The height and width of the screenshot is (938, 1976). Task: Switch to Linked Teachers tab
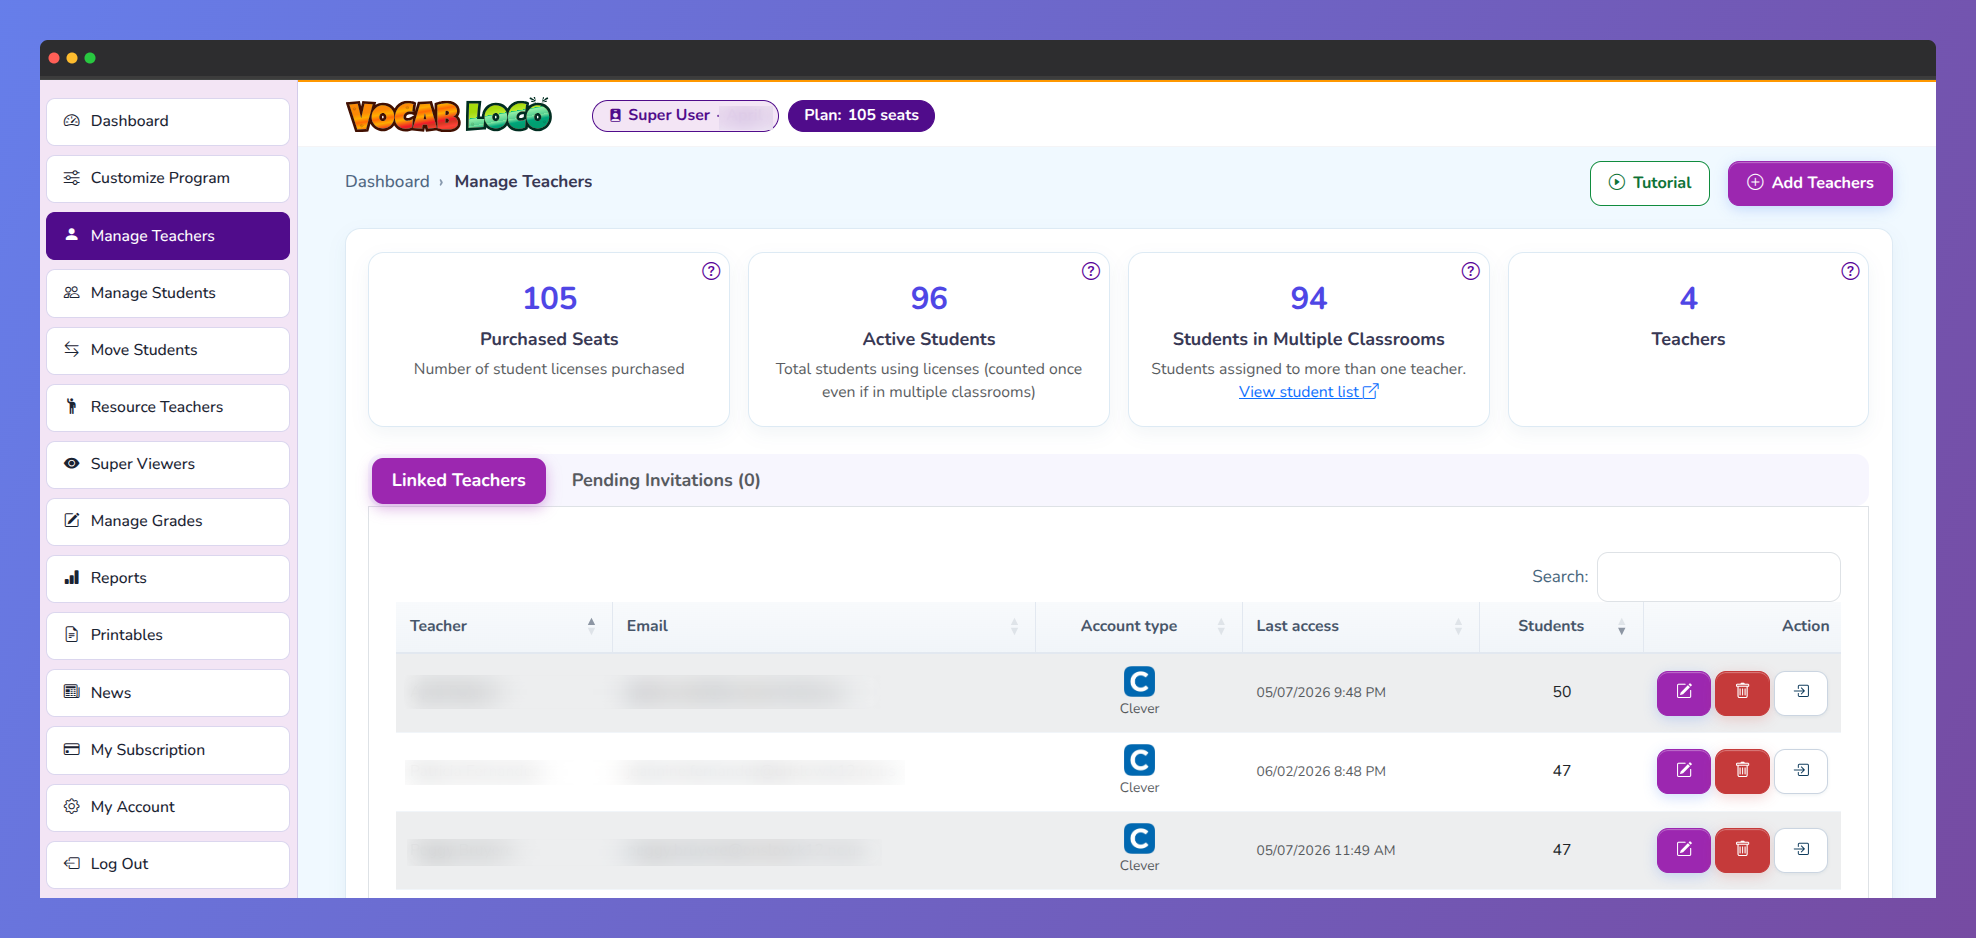coord(459,481)
